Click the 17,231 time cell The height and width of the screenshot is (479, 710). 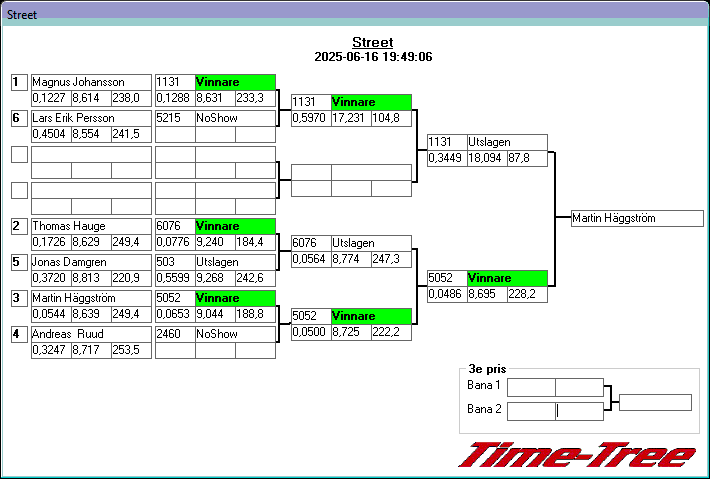point(351,118)
